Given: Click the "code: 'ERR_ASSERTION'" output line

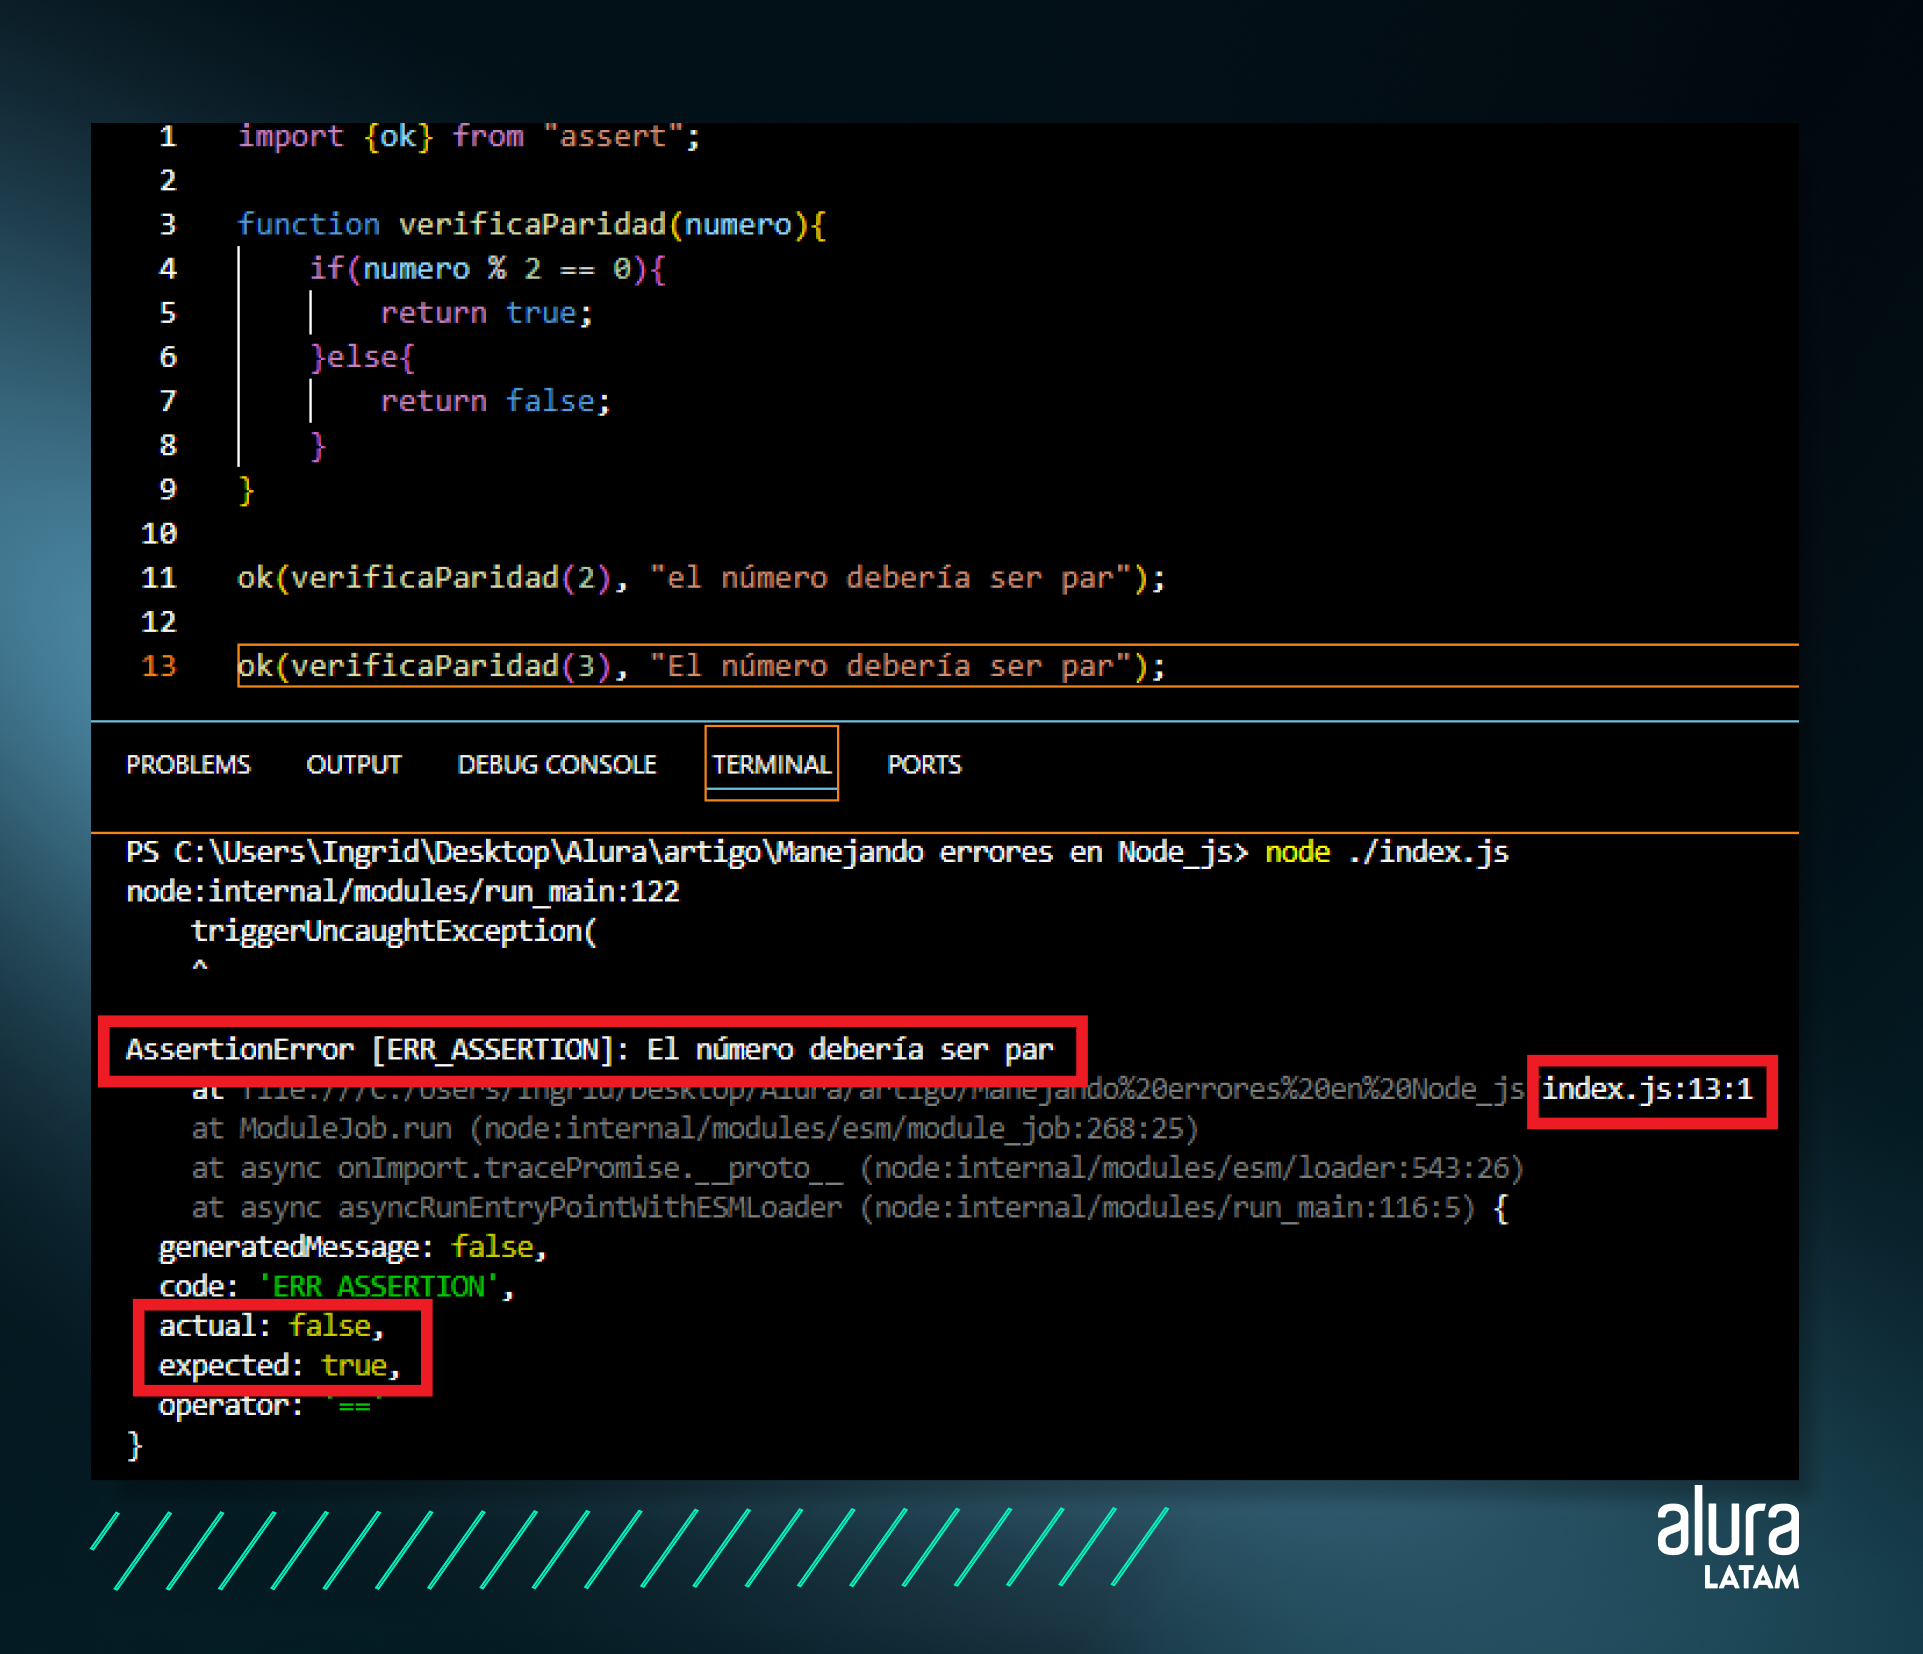Looking at the screenshot, I should point(336,1287).
